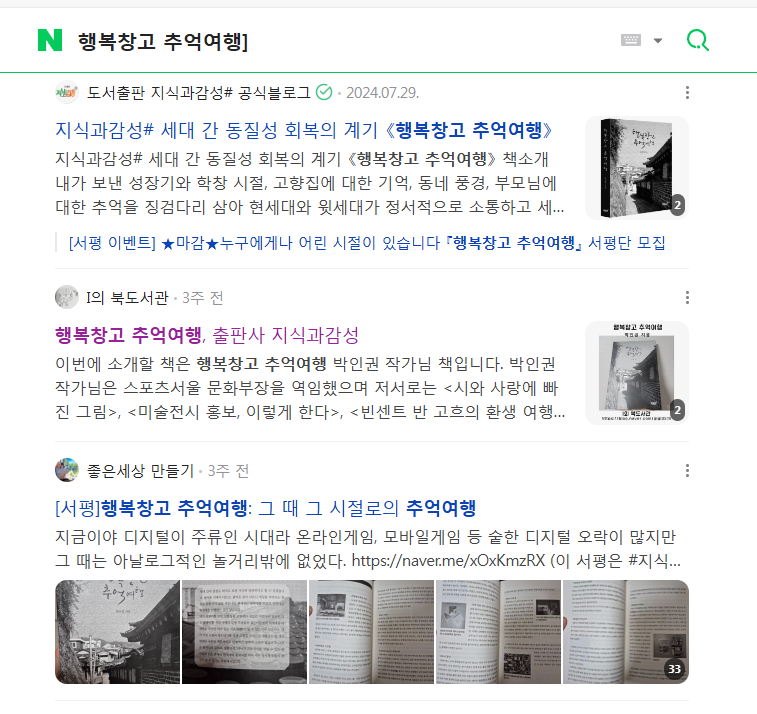Open the last review photo with the 33 badge
Image resolution: width=757 pixels, height=714 pixels.
click(x=626, y=632)
